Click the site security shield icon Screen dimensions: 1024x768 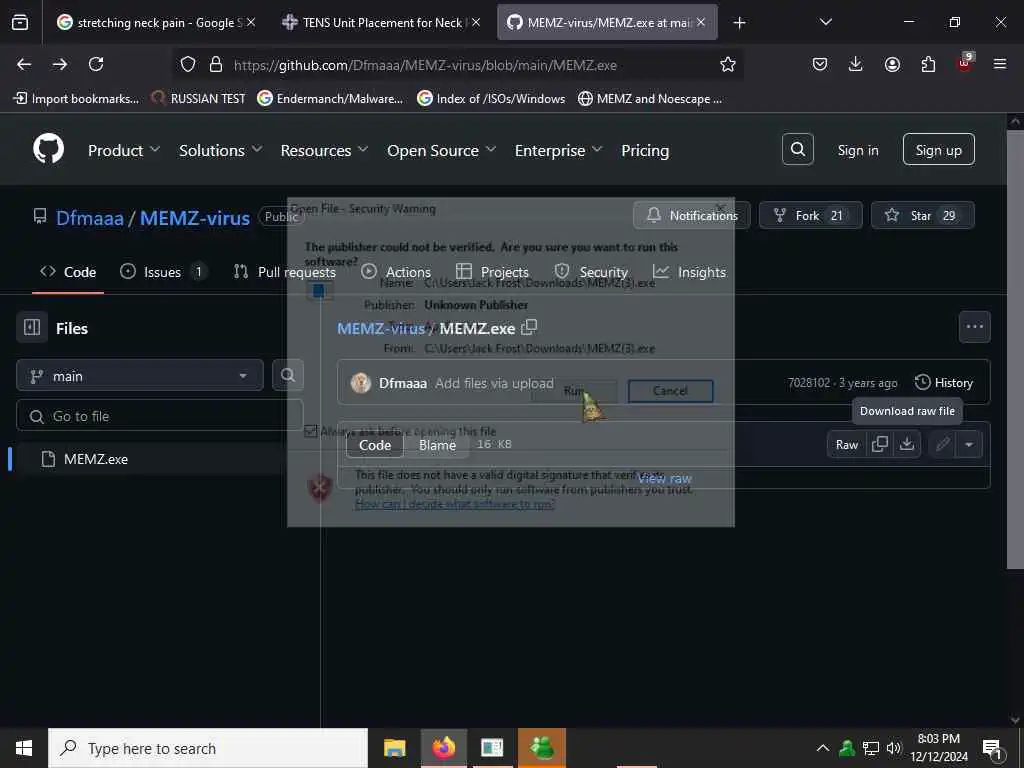(x=188, y=64)
